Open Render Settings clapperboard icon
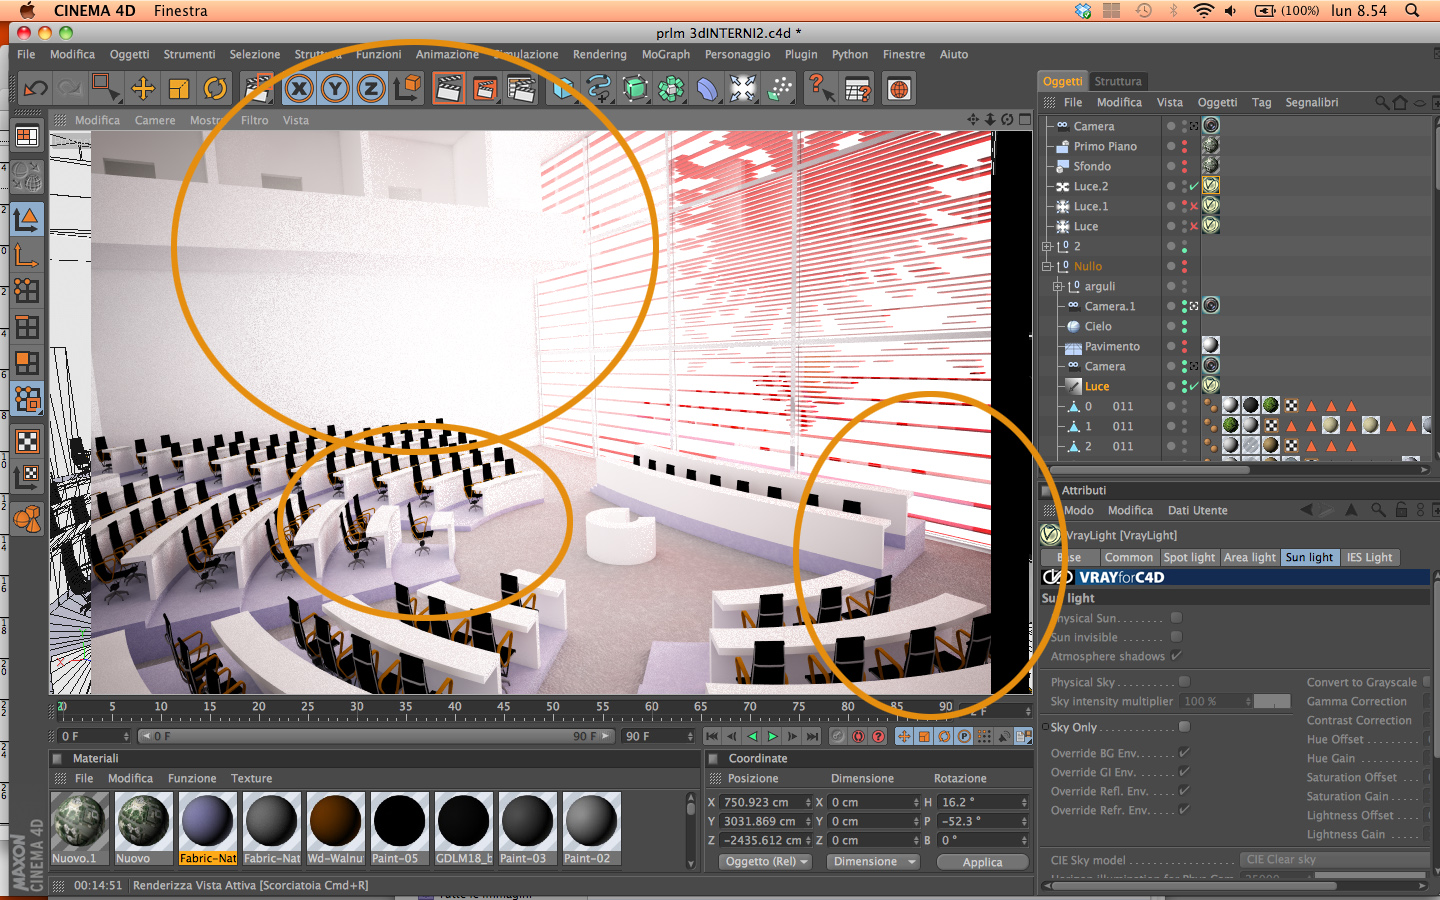1440x900 pixels. click(521, 89)
